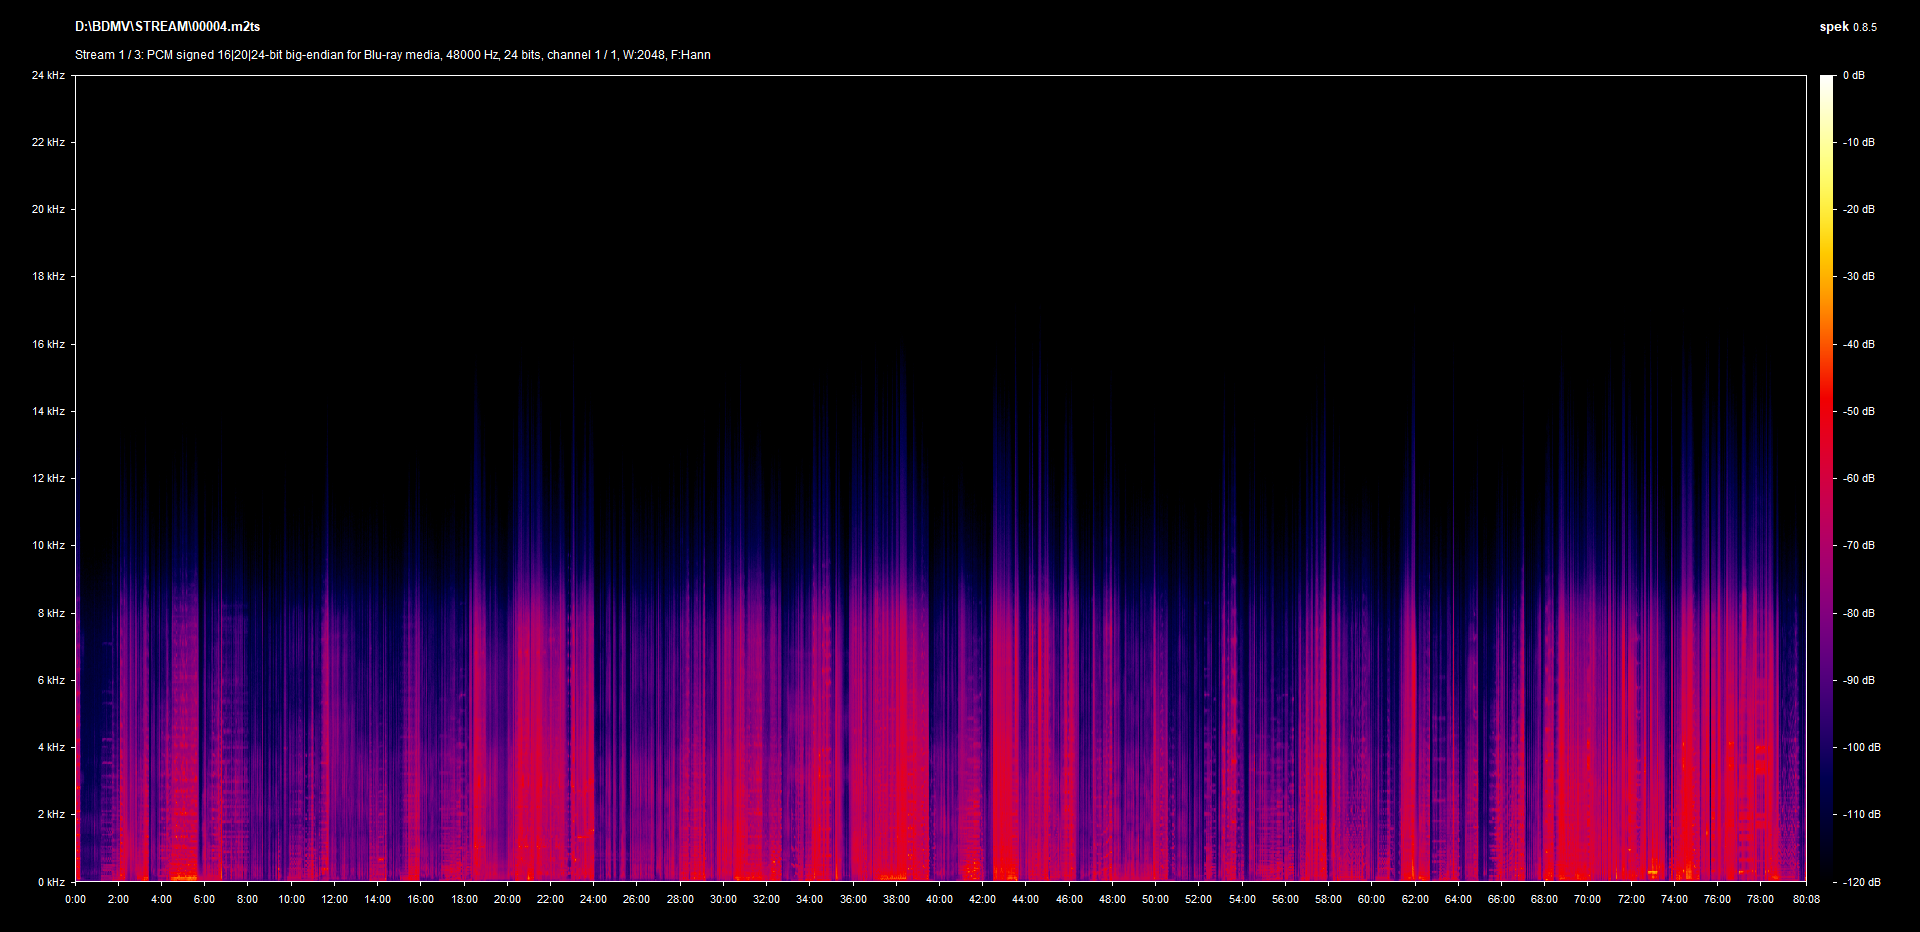Click the spek 0.8.5 version label
This screenshot has width=1920, height=932.
pos(1847,27)
